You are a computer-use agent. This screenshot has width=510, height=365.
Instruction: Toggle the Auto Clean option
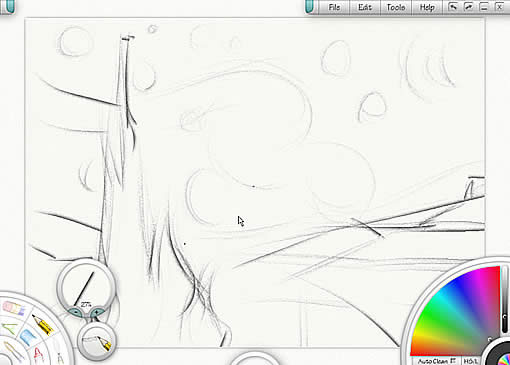(x=436, y=361)
